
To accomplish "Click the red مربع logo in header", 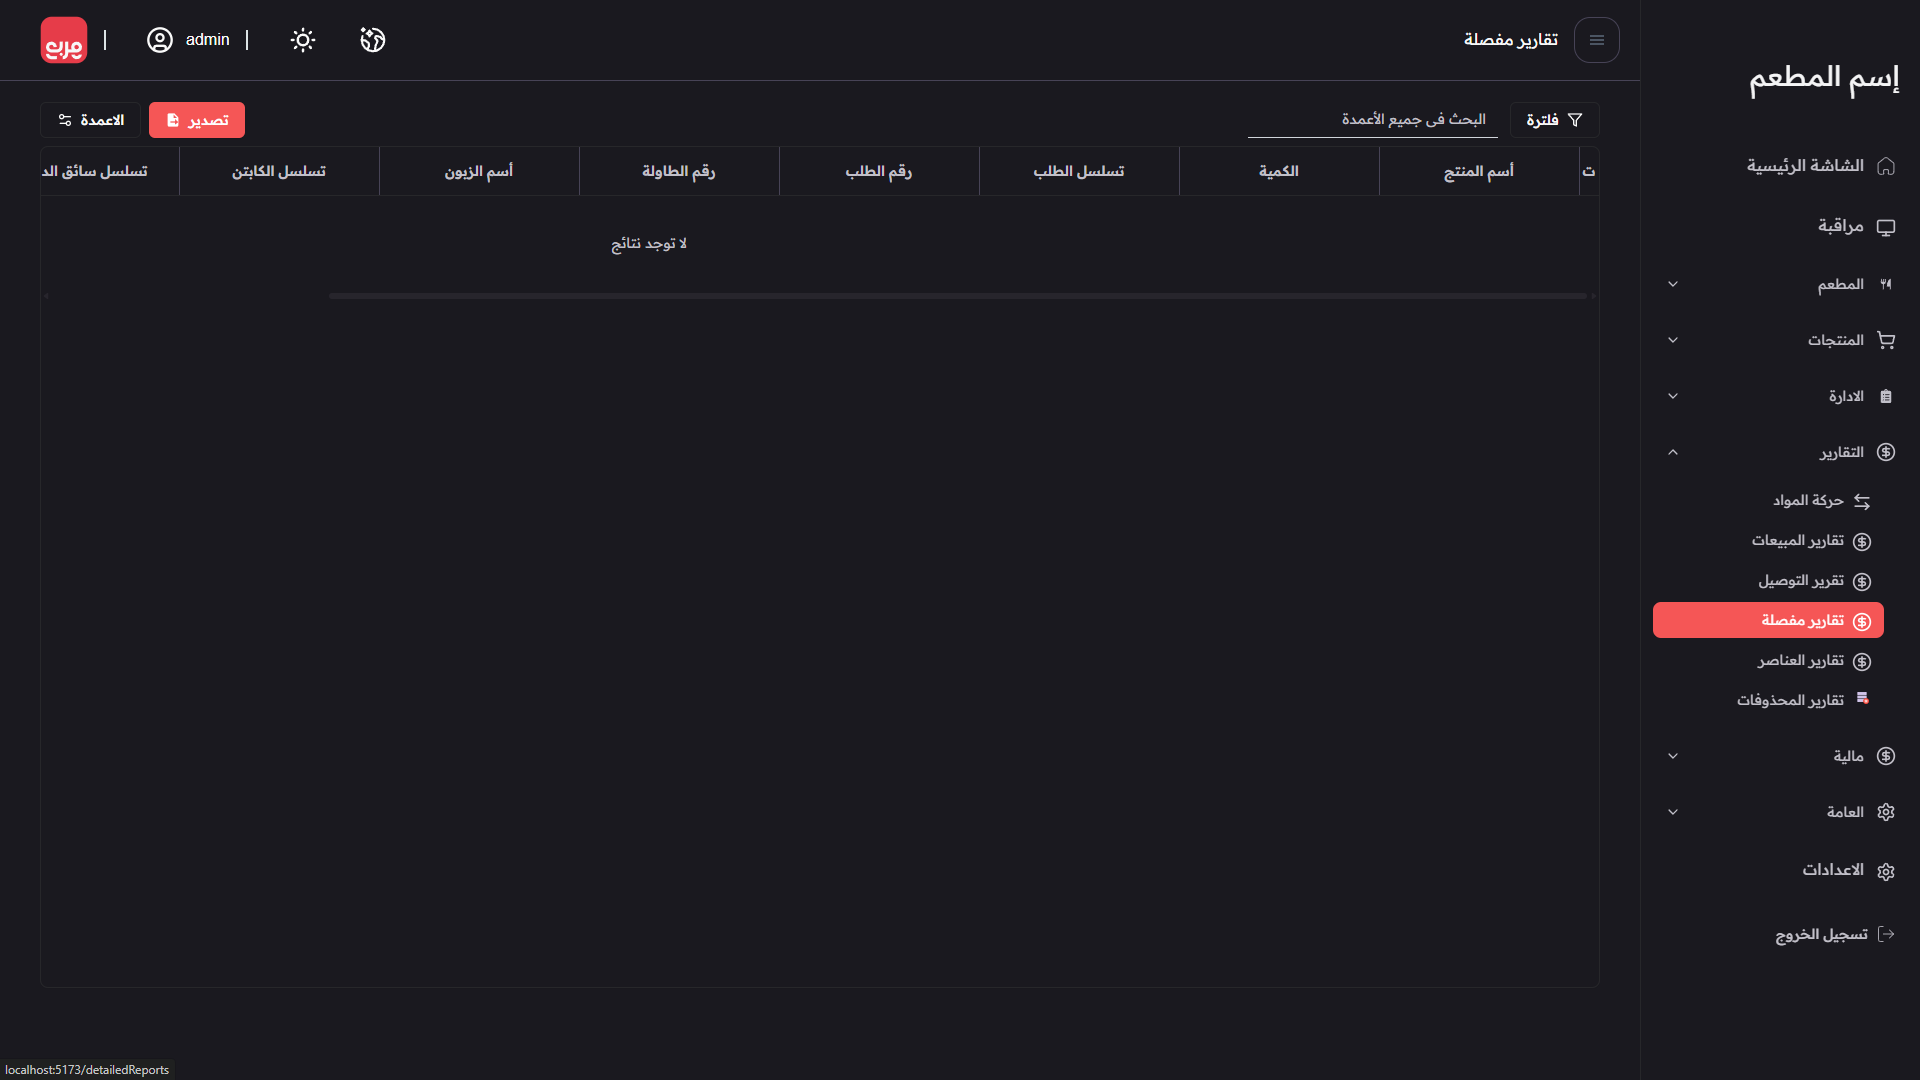I will 64,40.
